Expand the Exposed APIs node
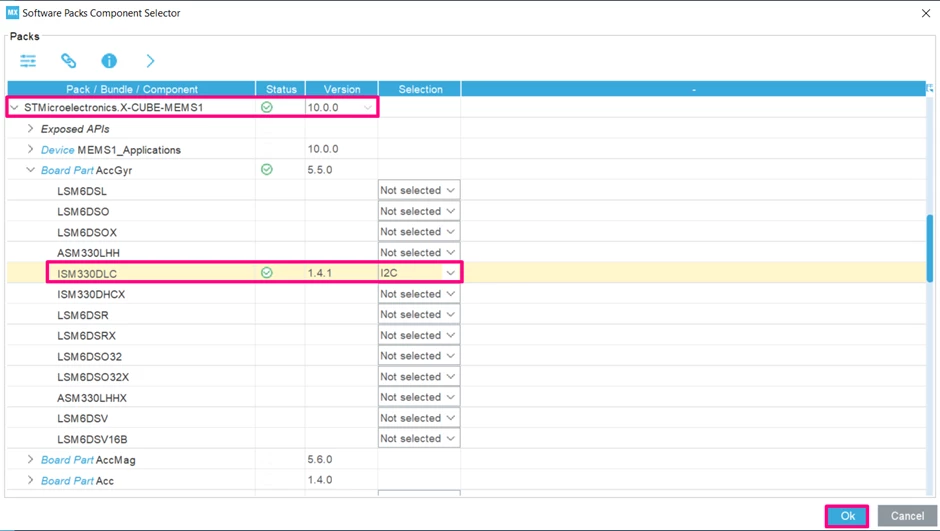 31,128
